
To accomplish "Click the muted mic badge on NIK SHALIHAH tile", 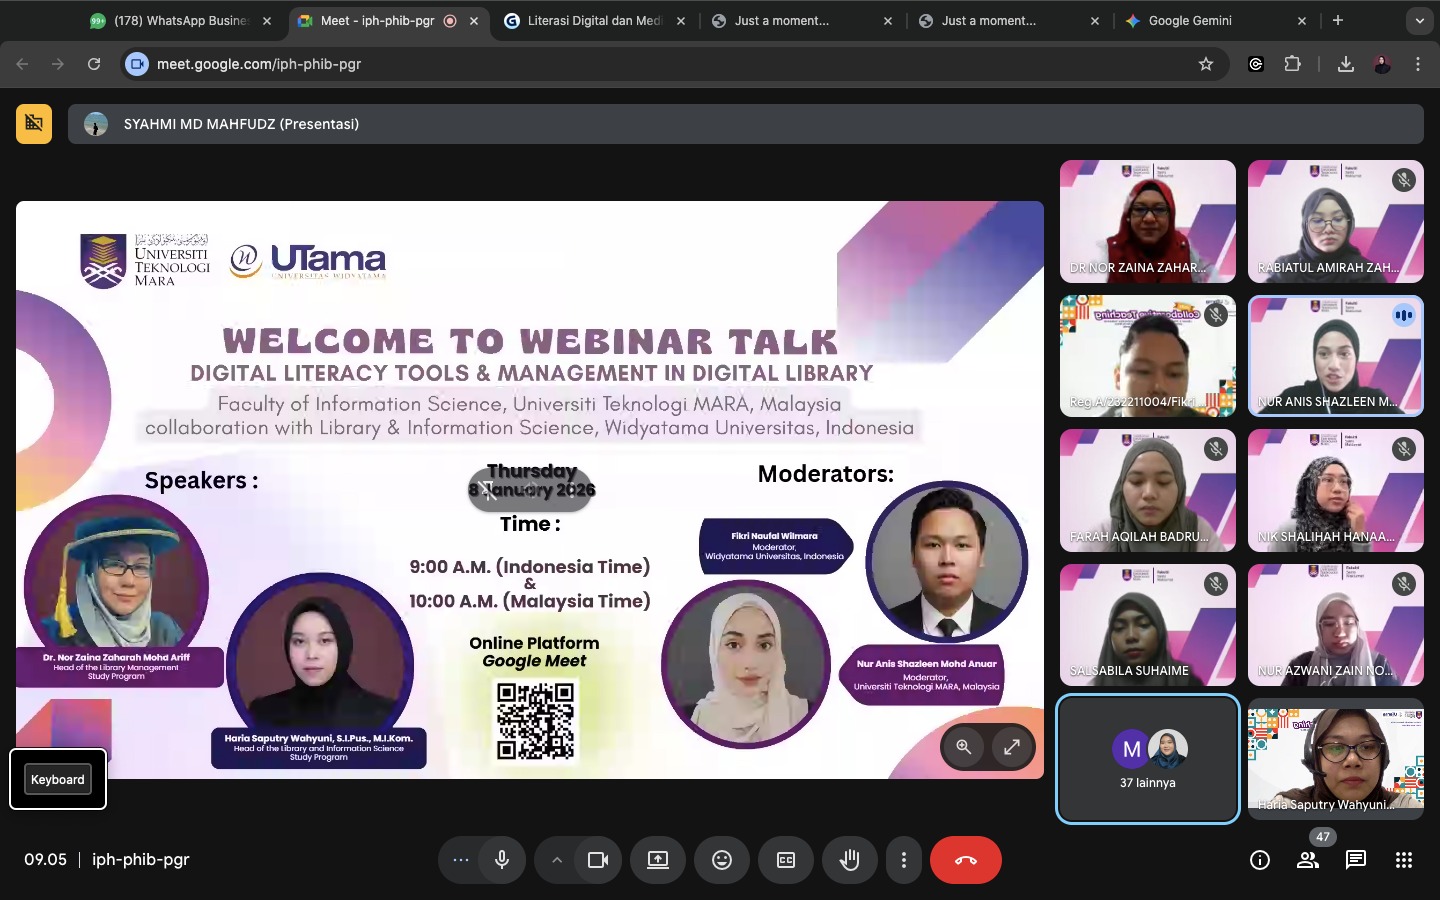I will [1404, 449].
